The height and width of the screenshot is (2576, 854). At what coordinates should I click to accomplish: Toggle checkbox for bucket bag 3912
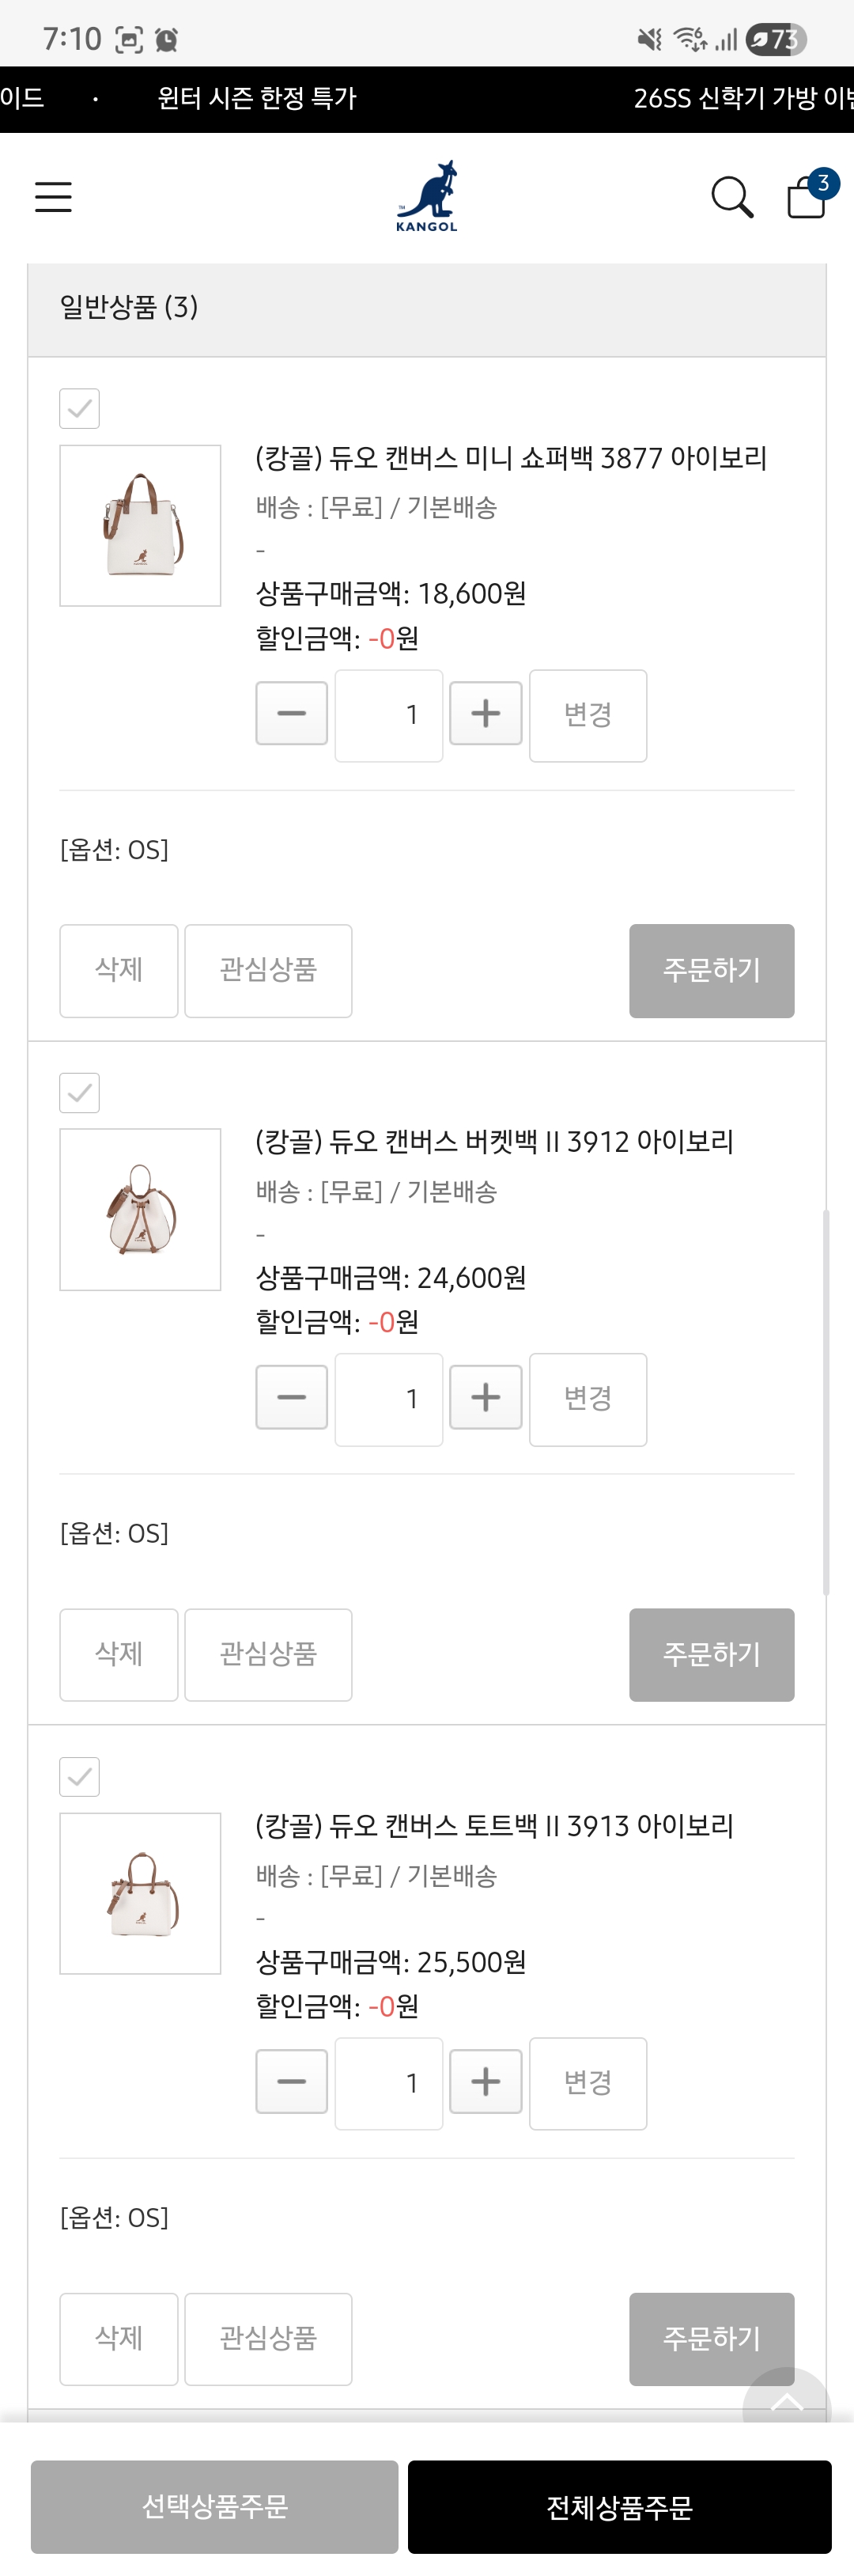pos(80,1093)
